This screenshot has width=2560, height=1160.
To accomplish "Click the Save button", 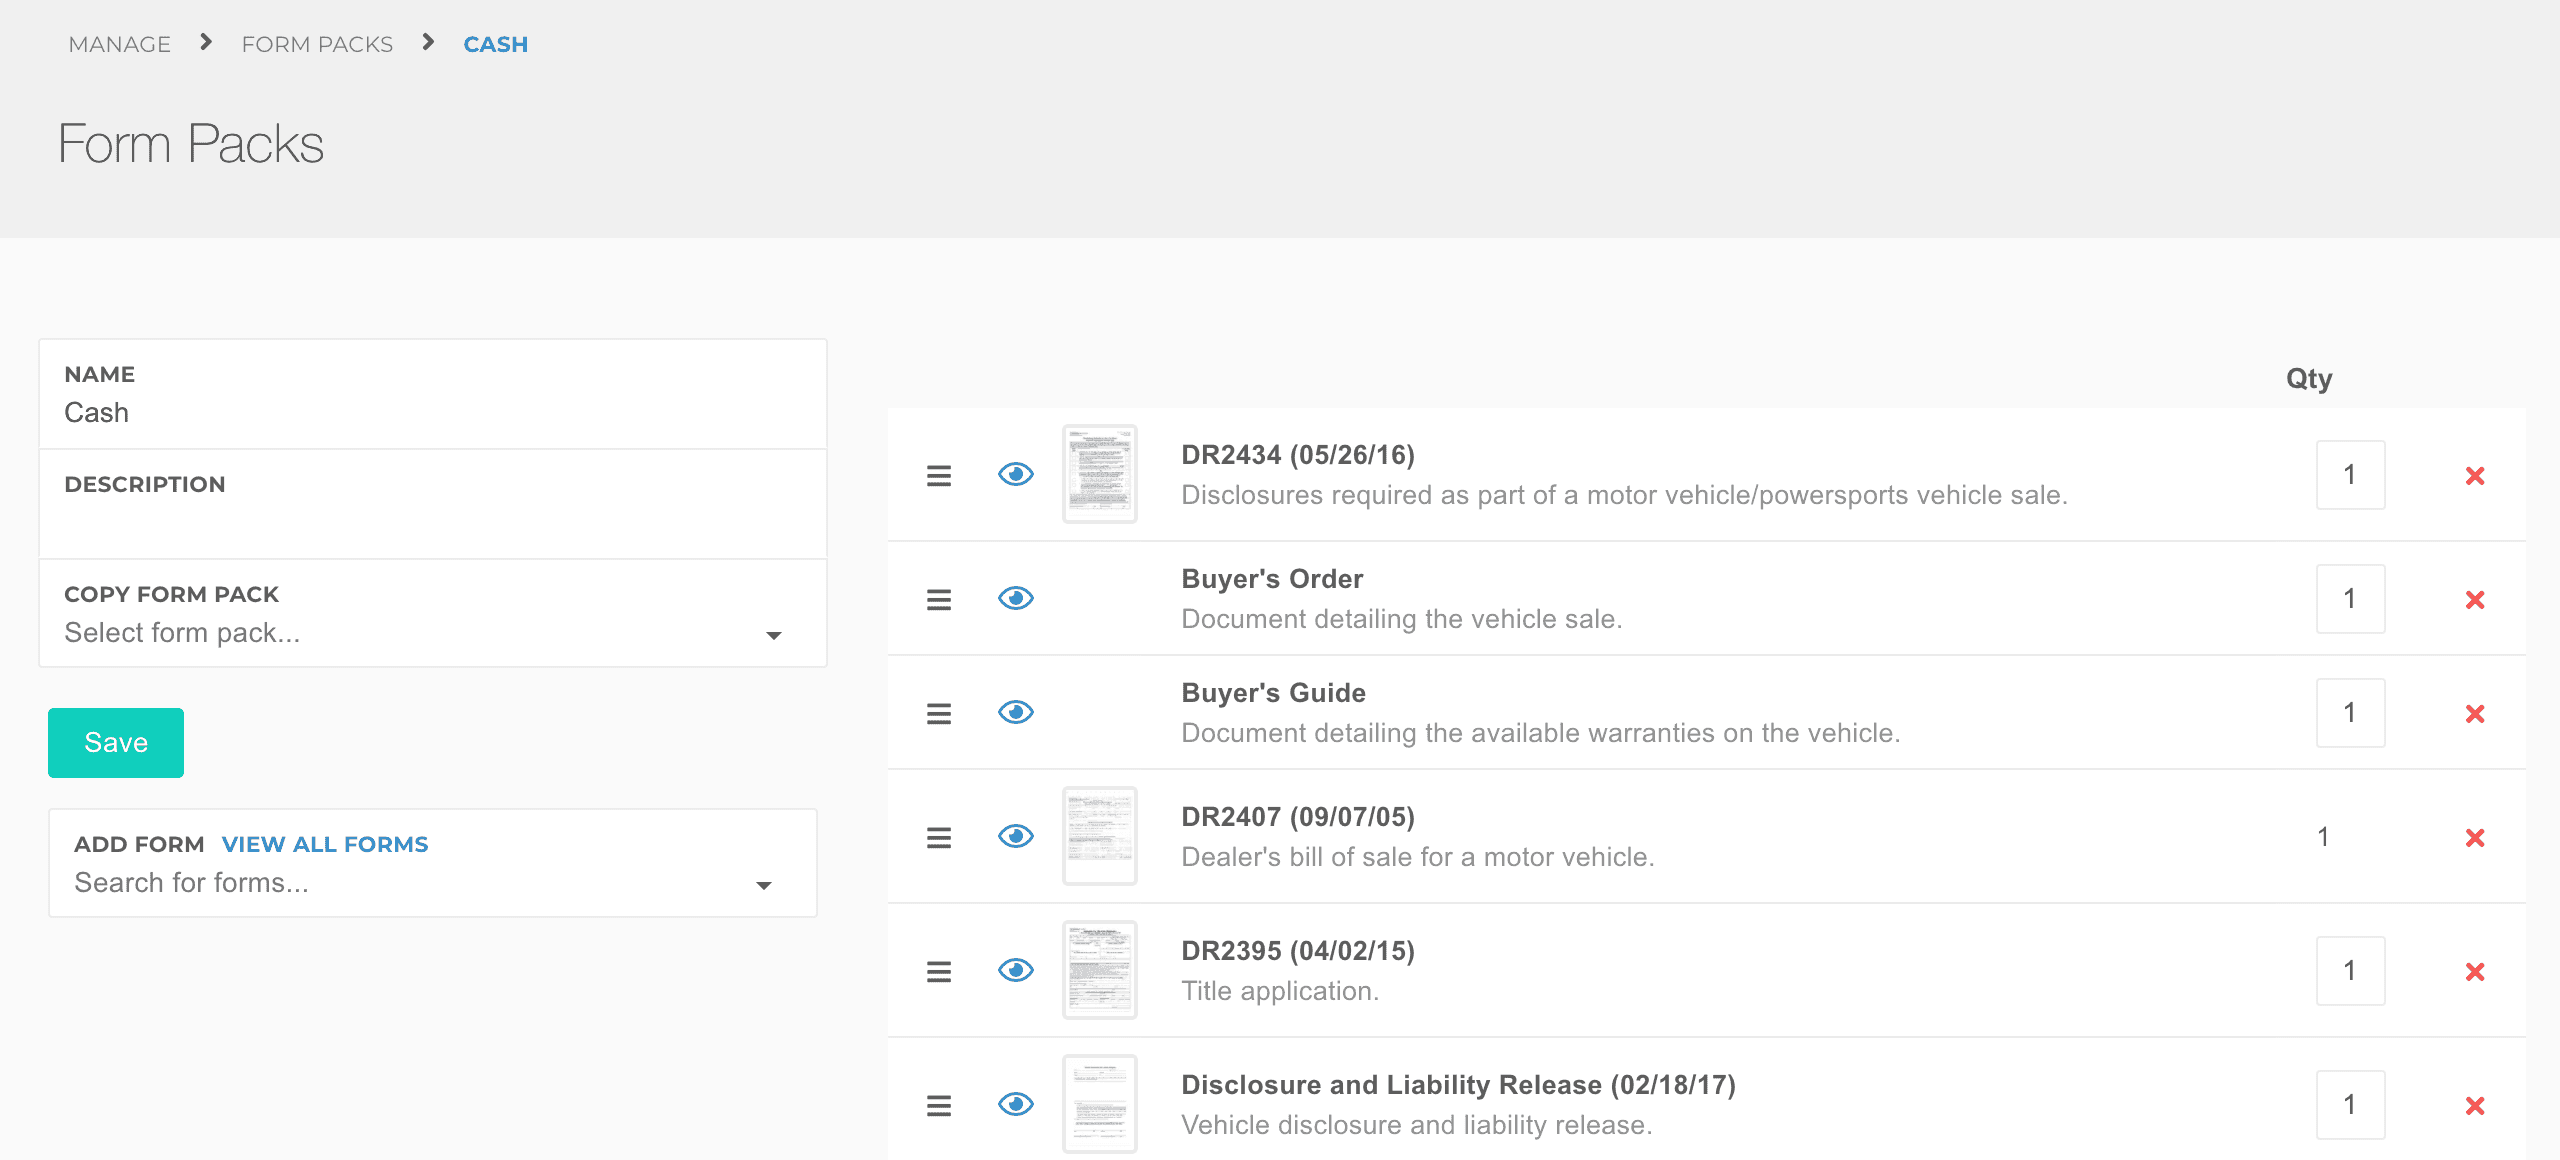I will coord(116,742).
